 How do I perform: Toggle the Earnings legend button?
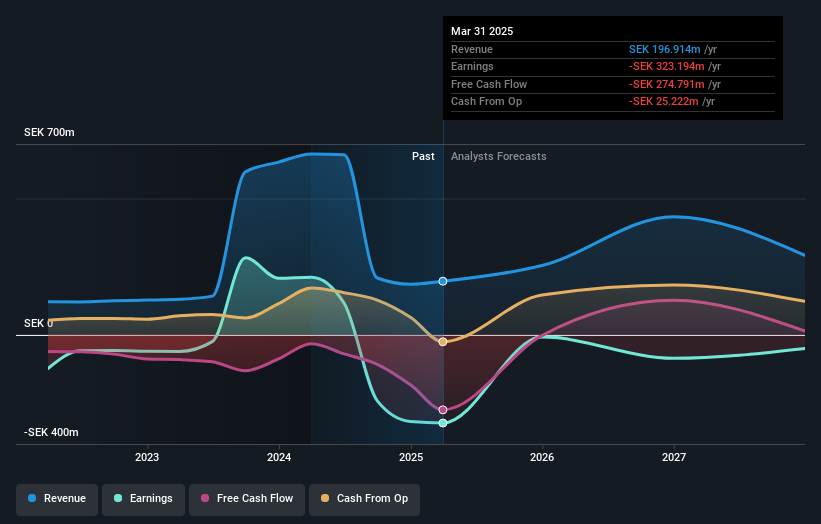tap(143, 499)
